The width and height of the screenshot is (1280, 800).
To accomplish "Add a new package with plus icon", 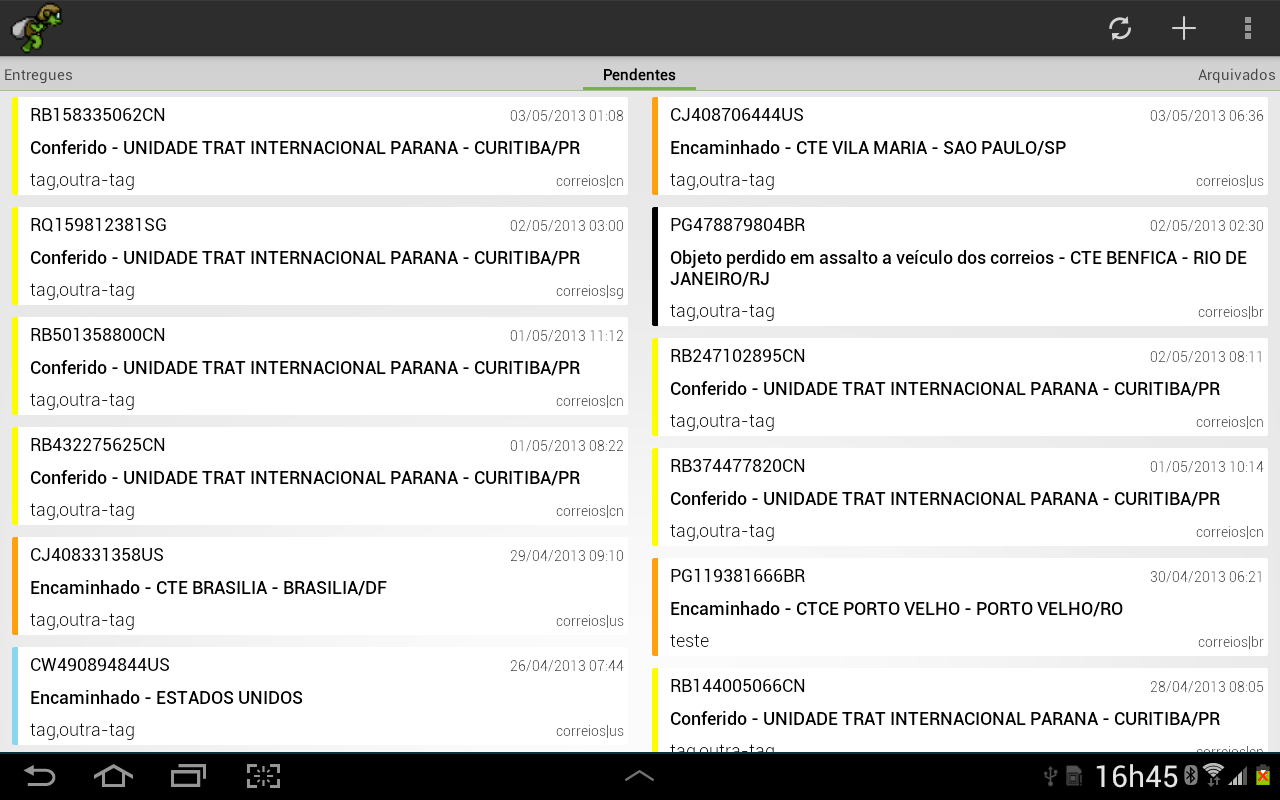I will click(x=1184, y=28).
